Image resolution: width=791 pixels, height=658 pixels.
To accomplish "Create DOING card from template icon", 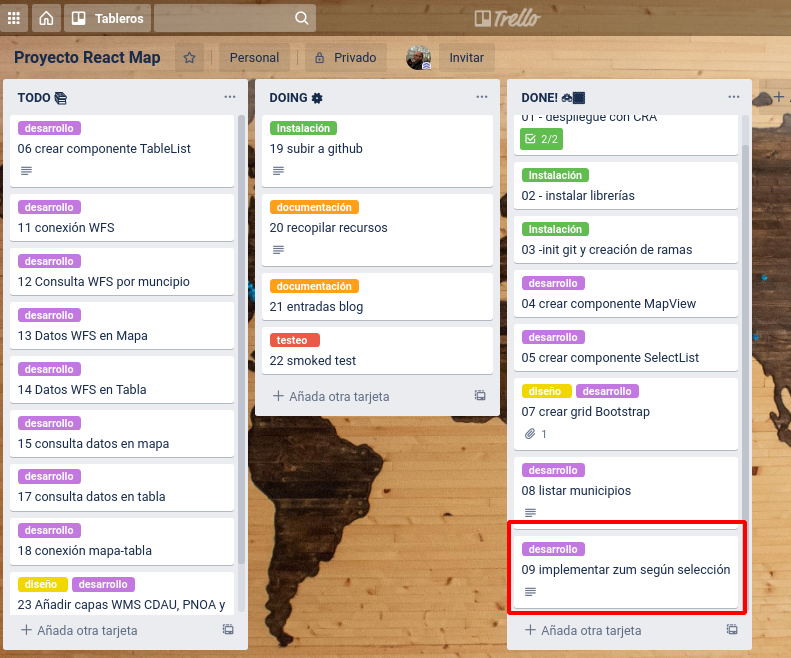I will (x=480, y=395).
